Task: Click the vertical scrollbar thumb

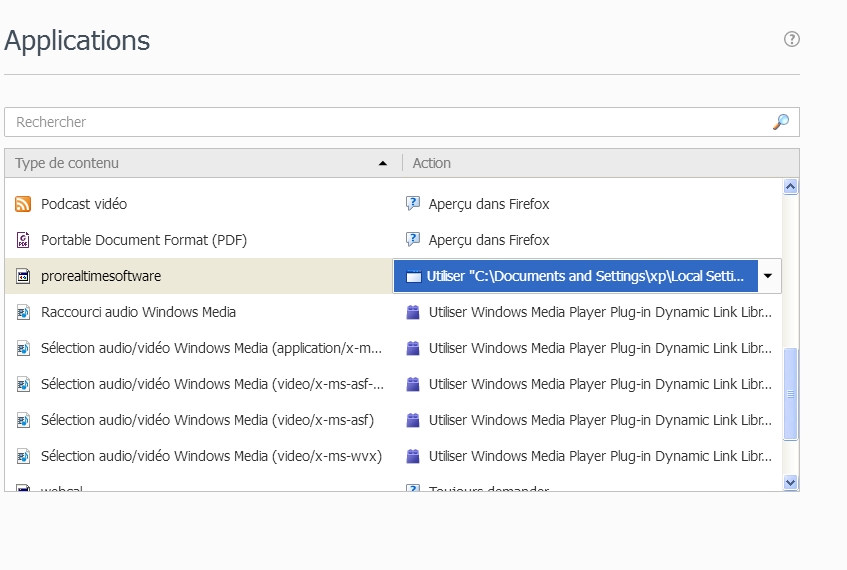Action: 791,394
